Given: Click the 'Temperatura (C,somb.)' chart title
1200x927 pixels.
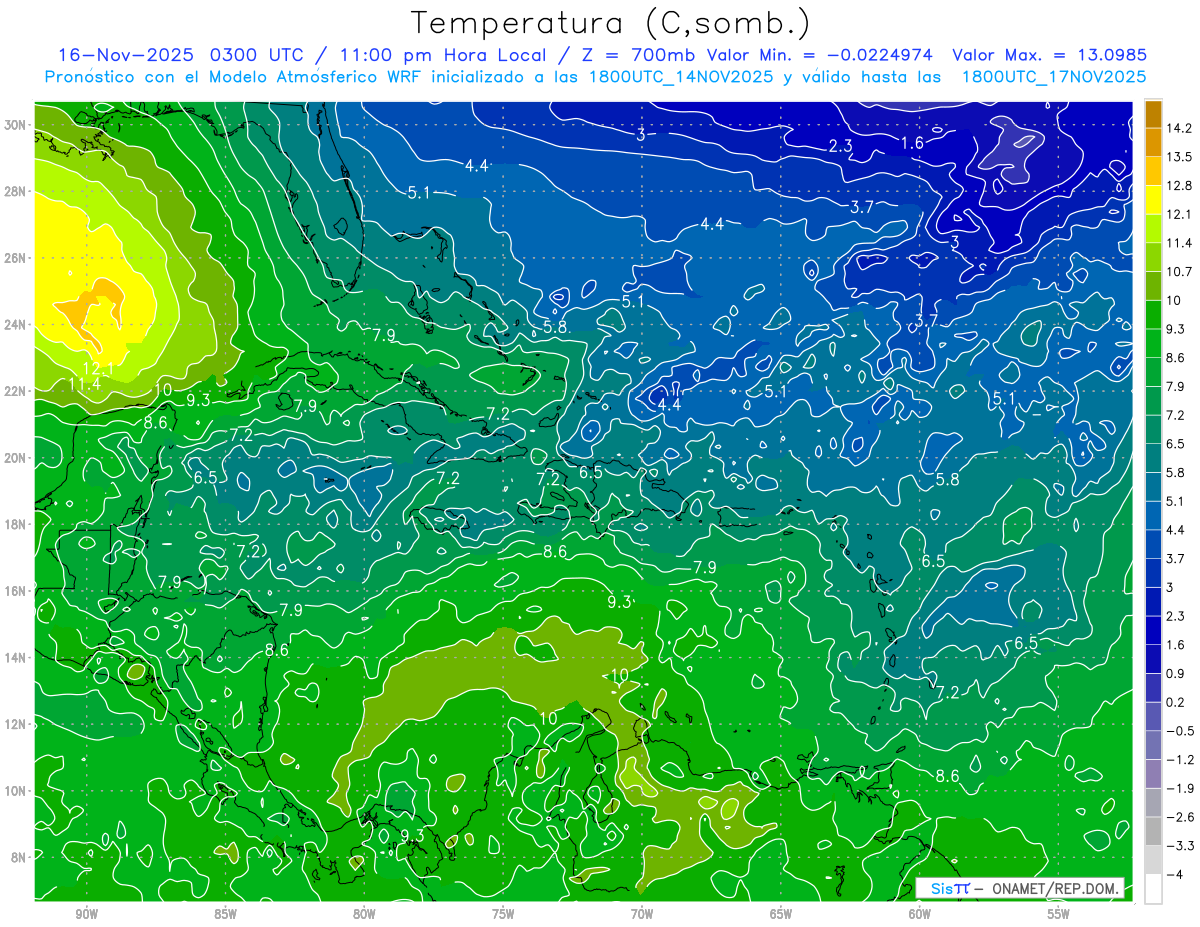Looking at the screenshot, I should (610, 22).
